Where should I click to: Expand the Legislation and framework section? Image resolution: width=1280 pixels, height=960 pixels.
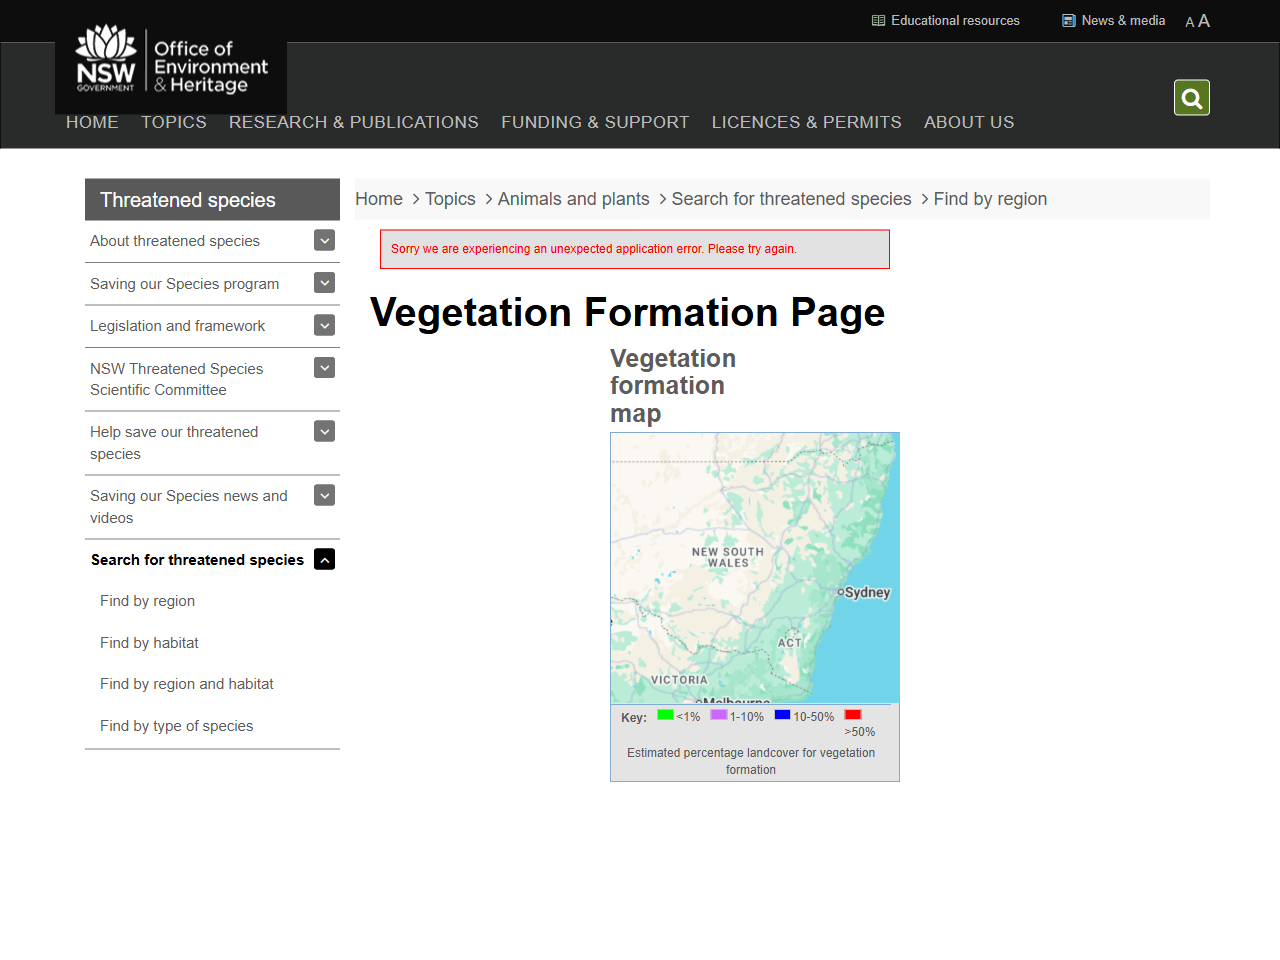click(324, 325)
